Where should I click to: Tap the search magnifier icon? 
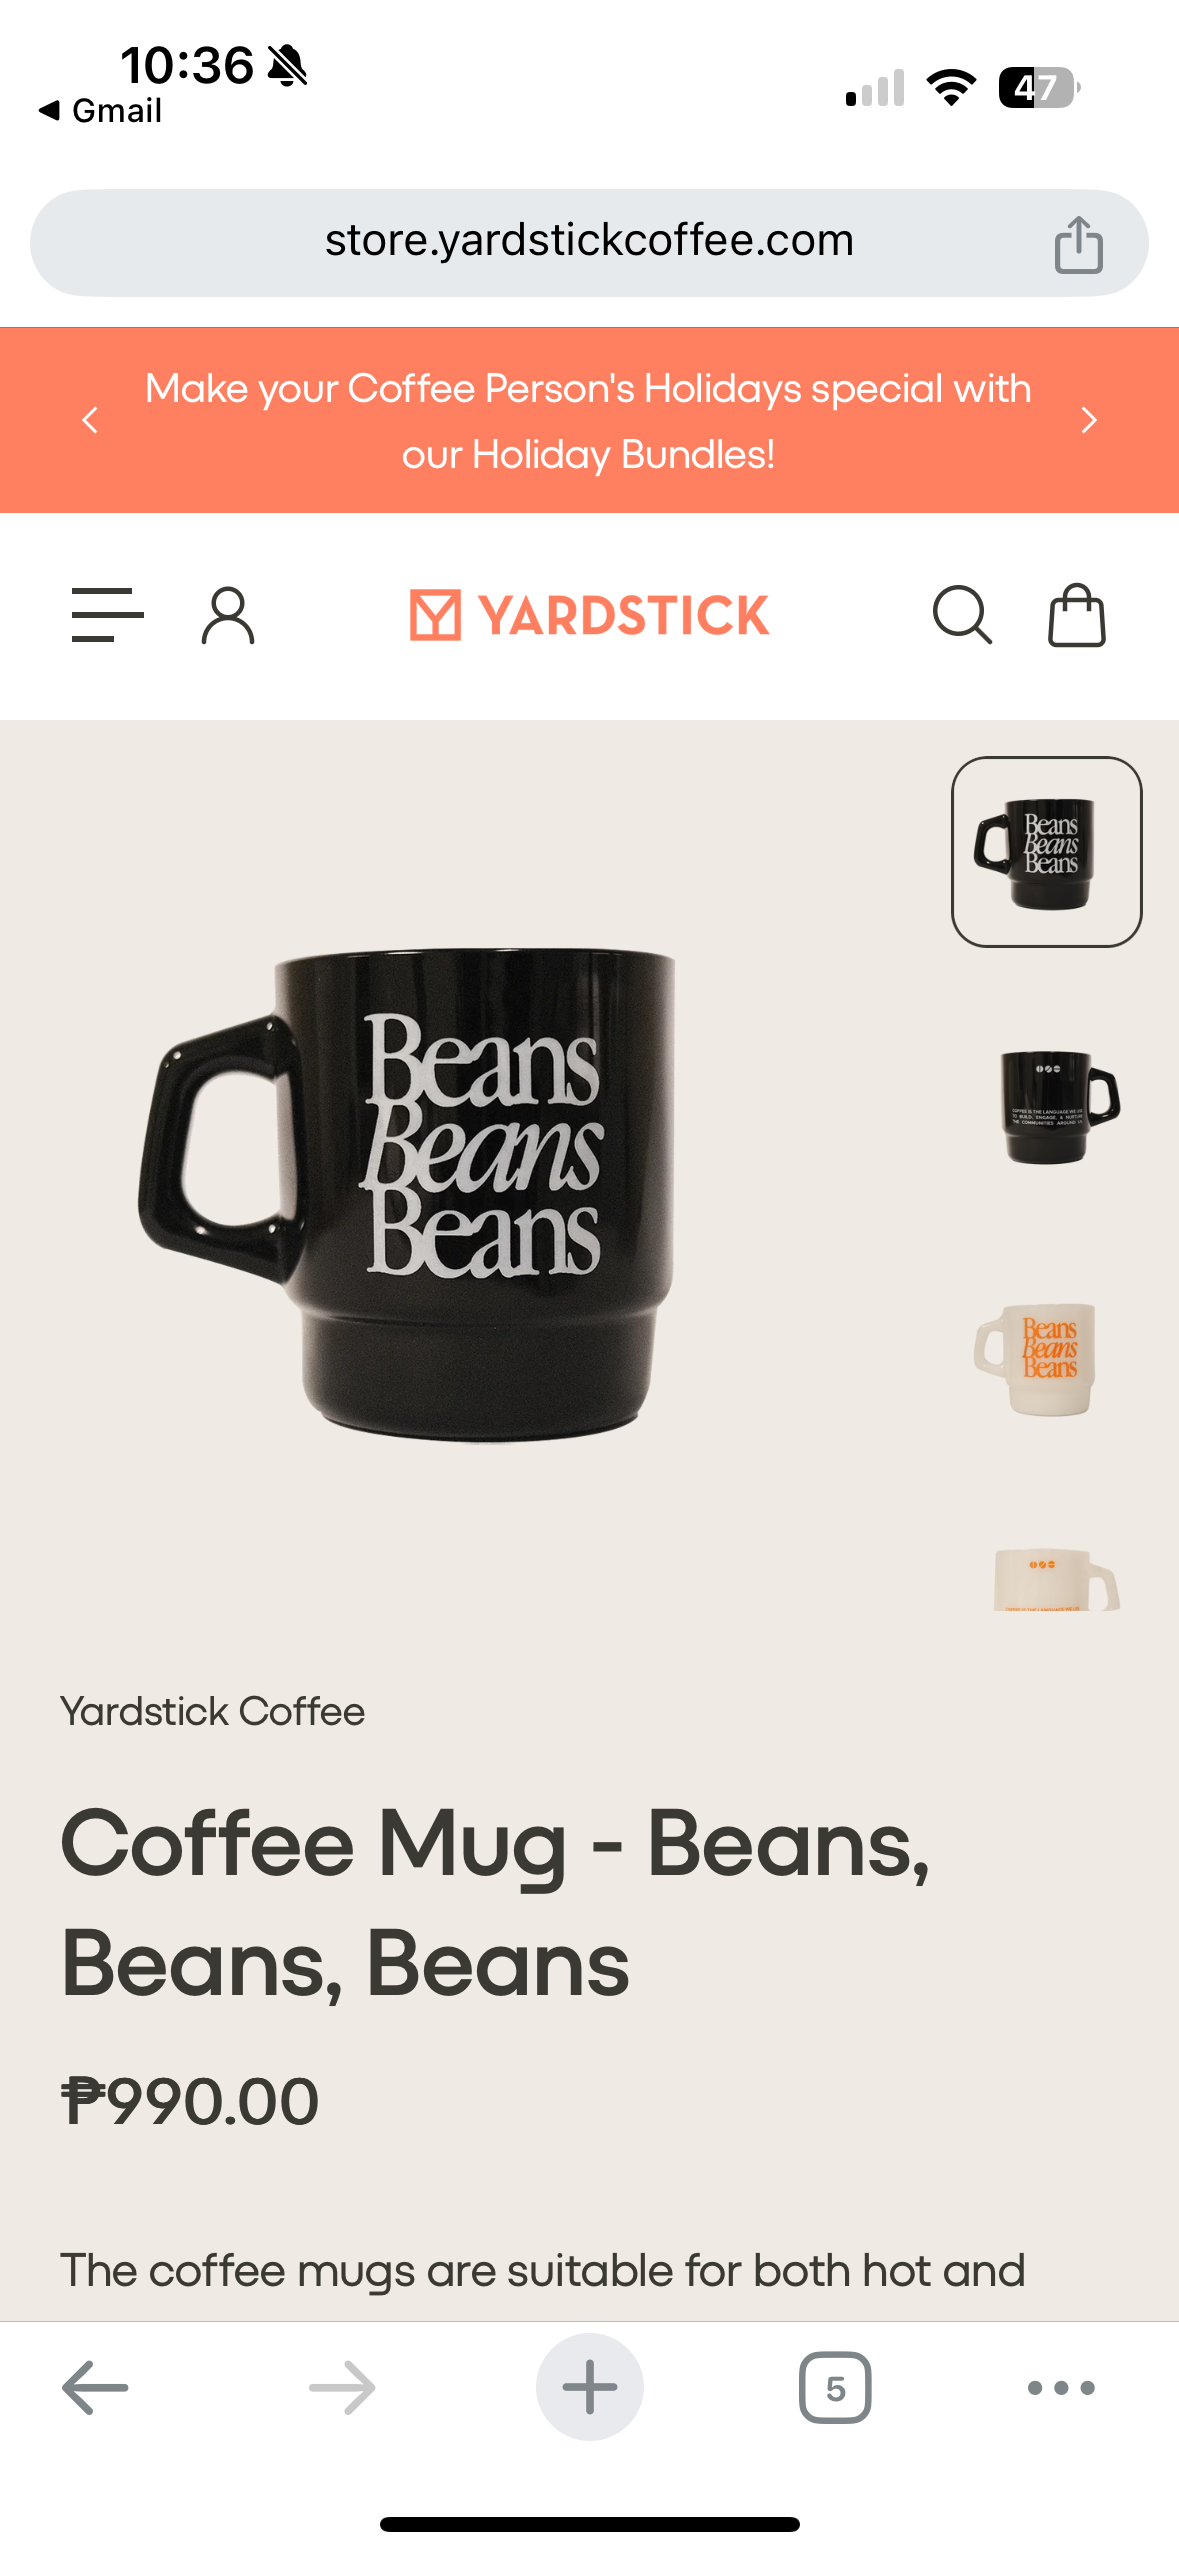tap(962, 615)
